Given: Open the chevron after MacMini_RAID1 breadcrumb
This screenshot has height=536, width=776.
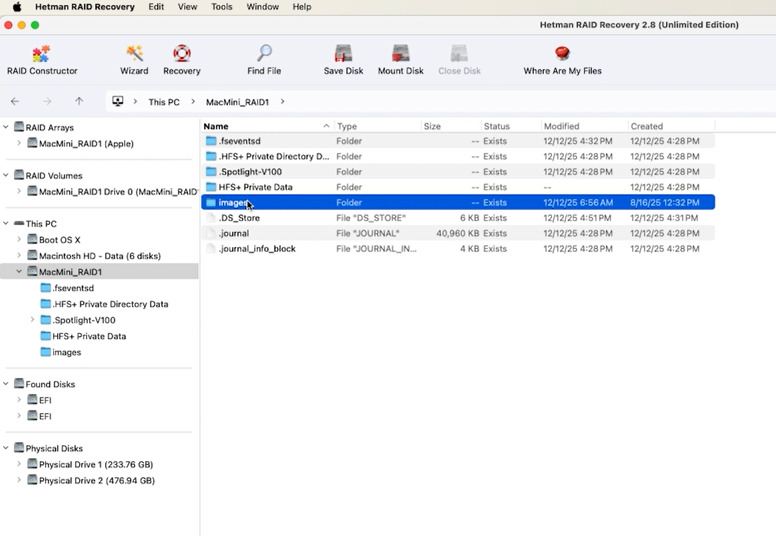Looking at the screenshot, I should tap(282, 101).
